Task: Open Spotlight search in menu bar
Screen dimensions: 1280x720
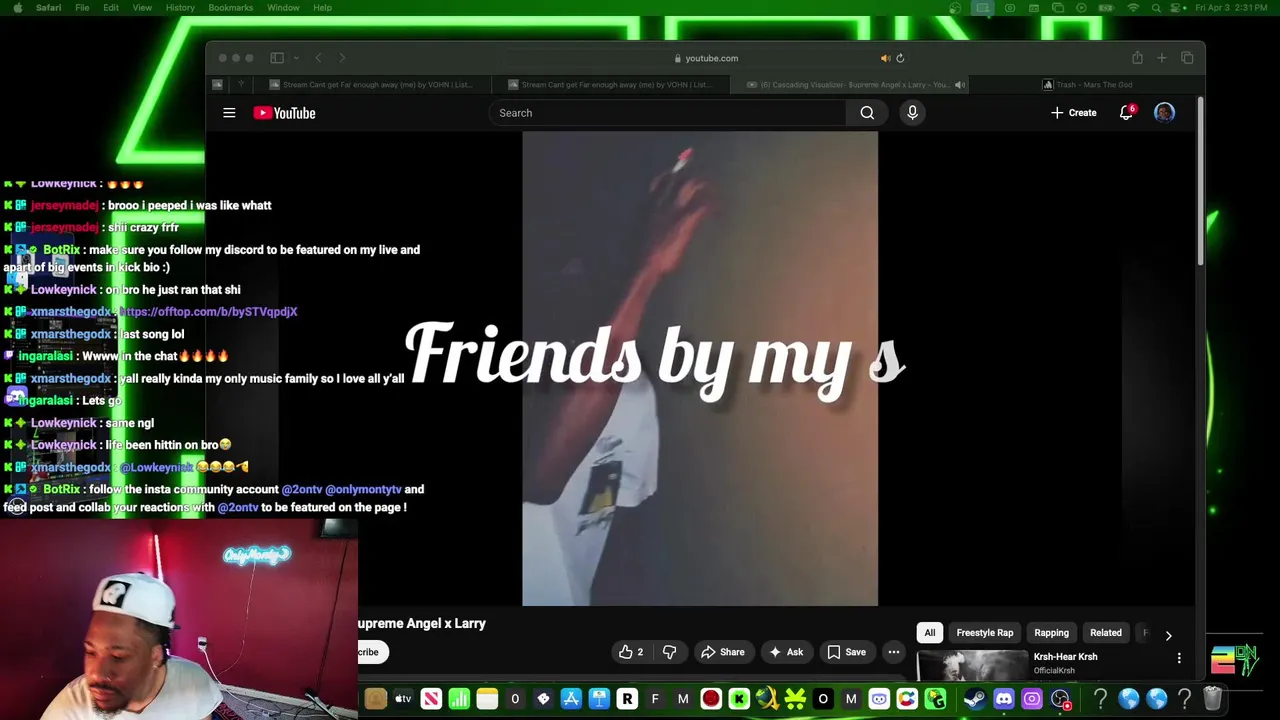Action: (1156, 8)
